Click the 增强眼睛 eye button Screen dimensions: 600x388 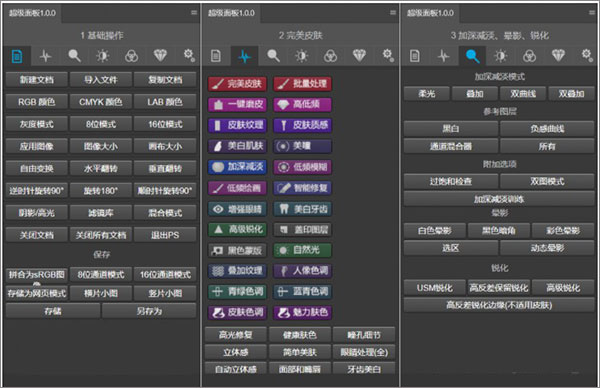coord(237,209)
